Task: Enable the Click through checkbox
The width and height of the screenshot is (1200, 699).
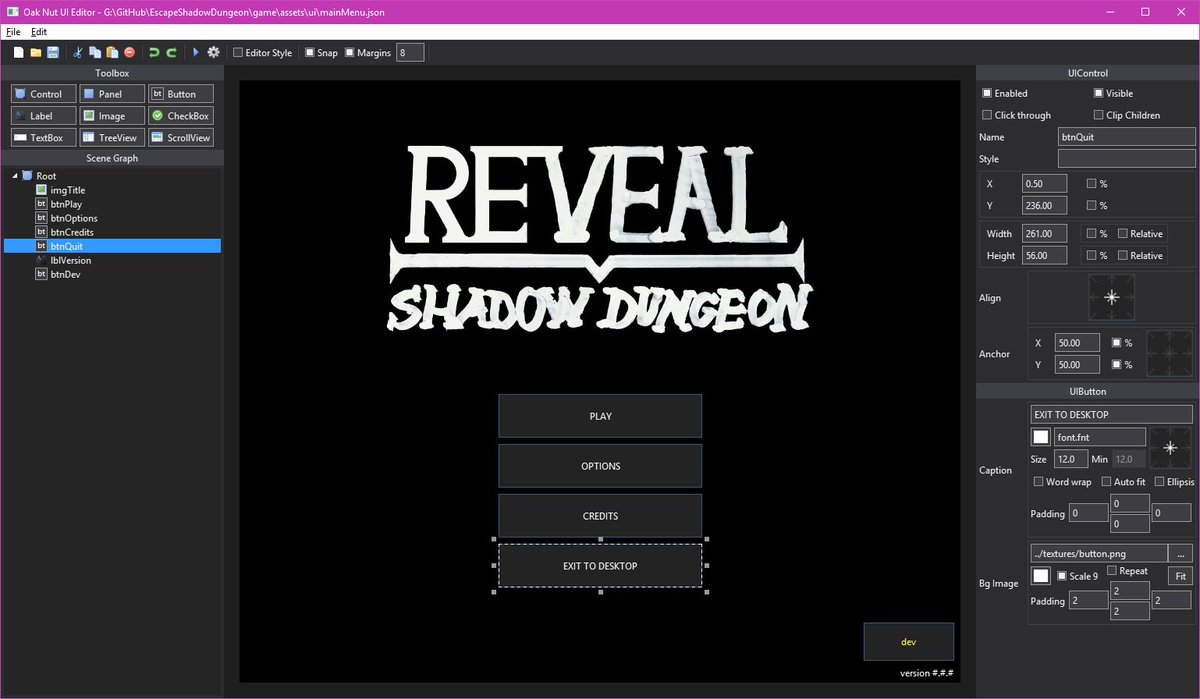Action: [987, 115]
